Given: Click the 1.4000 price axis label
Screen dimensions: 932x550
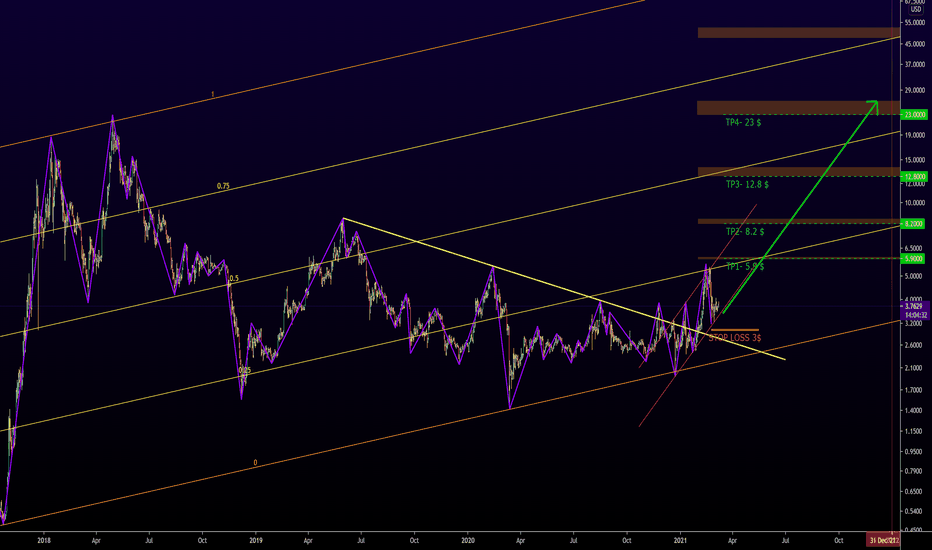Looking at the screenshot, I should coord(914,411).
